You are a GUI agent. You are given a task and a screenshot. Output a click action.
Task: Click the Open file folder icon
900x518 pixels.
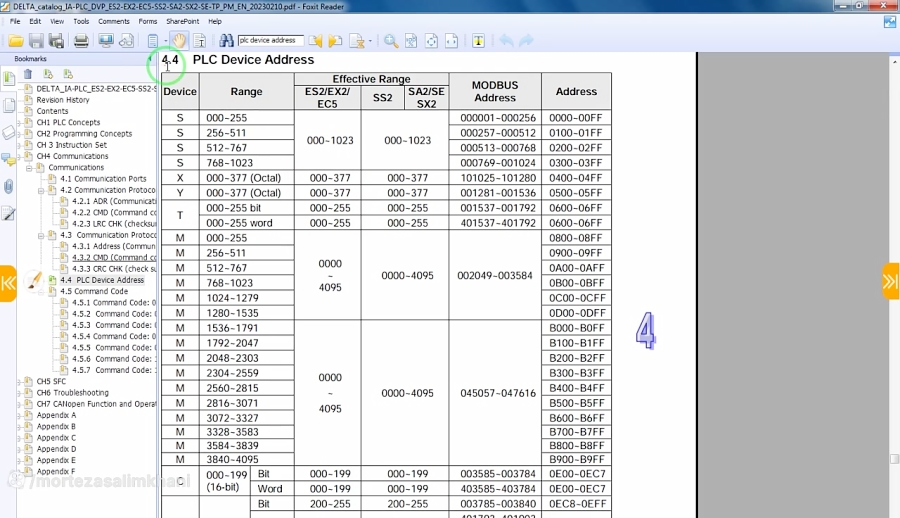click(16, 41)
